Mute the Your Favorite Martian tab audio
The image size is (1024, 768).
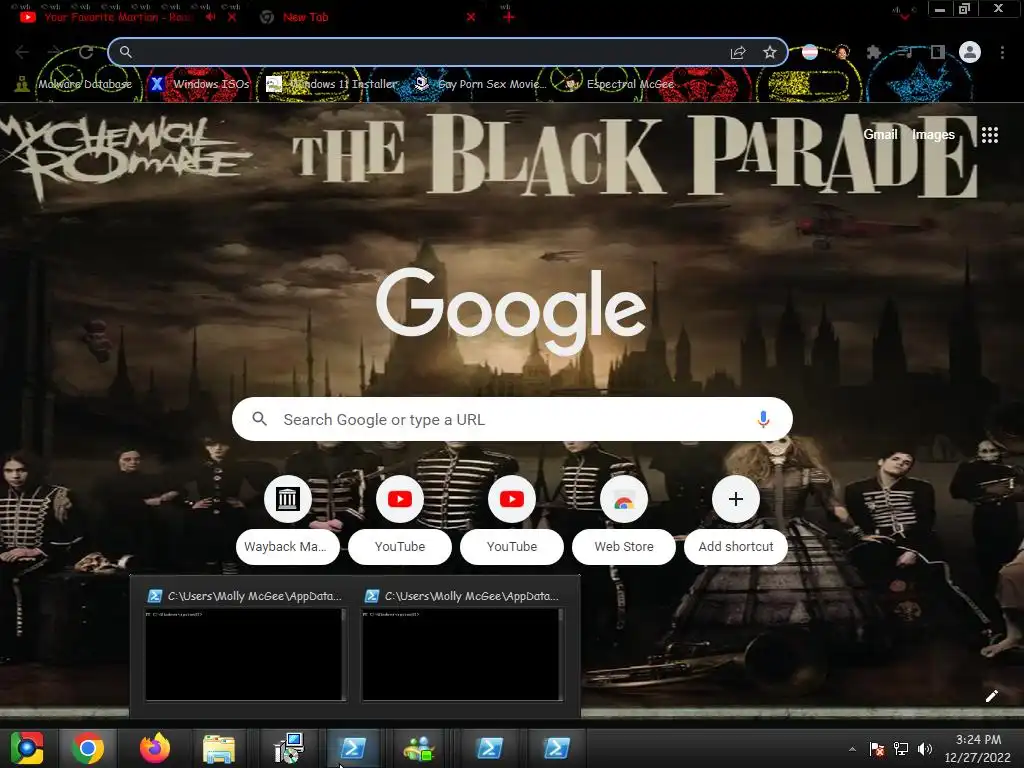pyautogui.click(x=210, y=17)
